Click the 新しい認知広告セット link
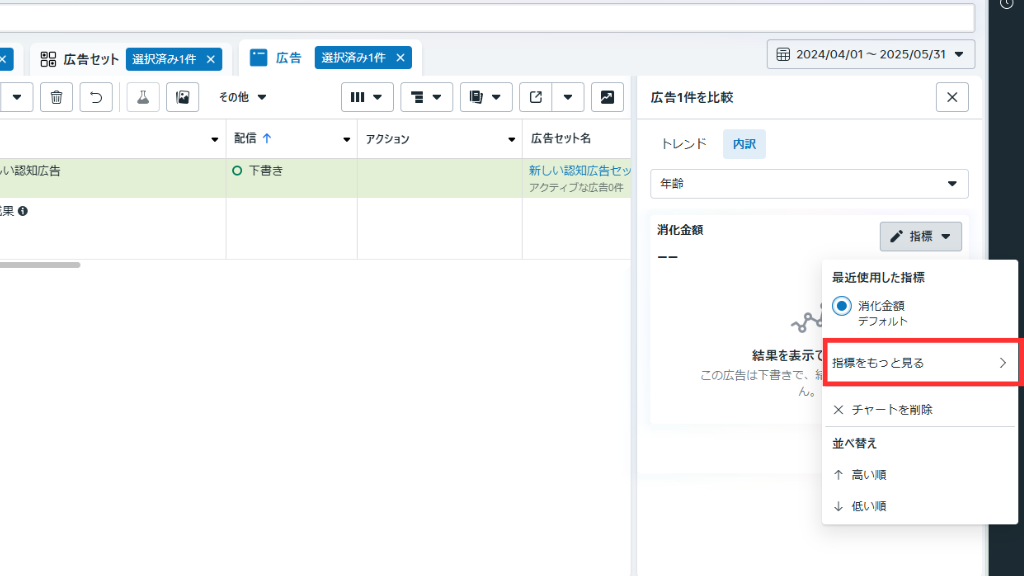The image size is (1024, 576). point(580,170)
